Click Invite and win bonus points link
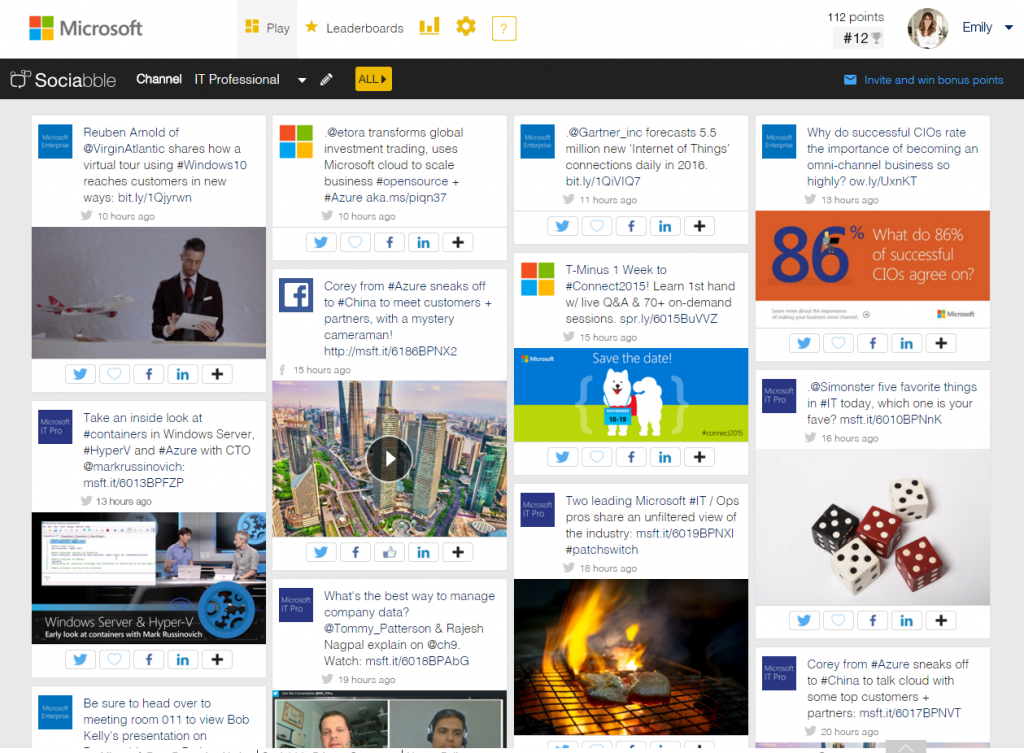 pyautogui.click(x=923, y=80)
